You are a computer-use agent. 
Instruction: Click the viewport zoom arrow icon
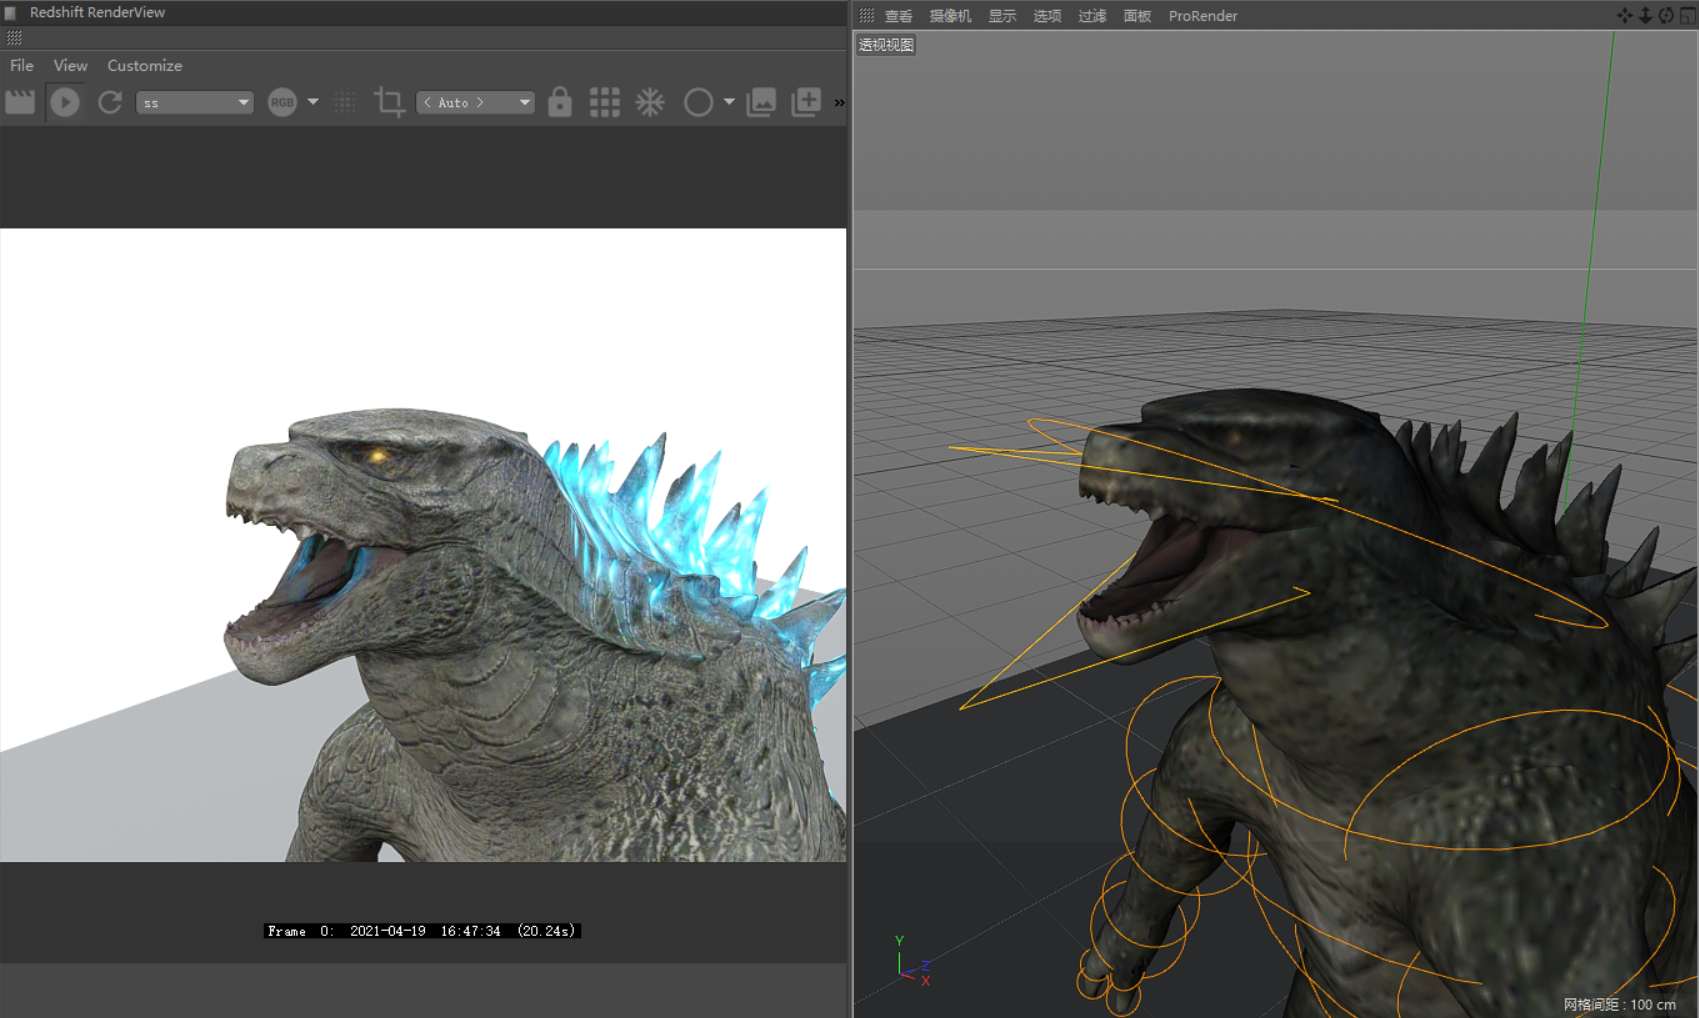point(1645,15)
